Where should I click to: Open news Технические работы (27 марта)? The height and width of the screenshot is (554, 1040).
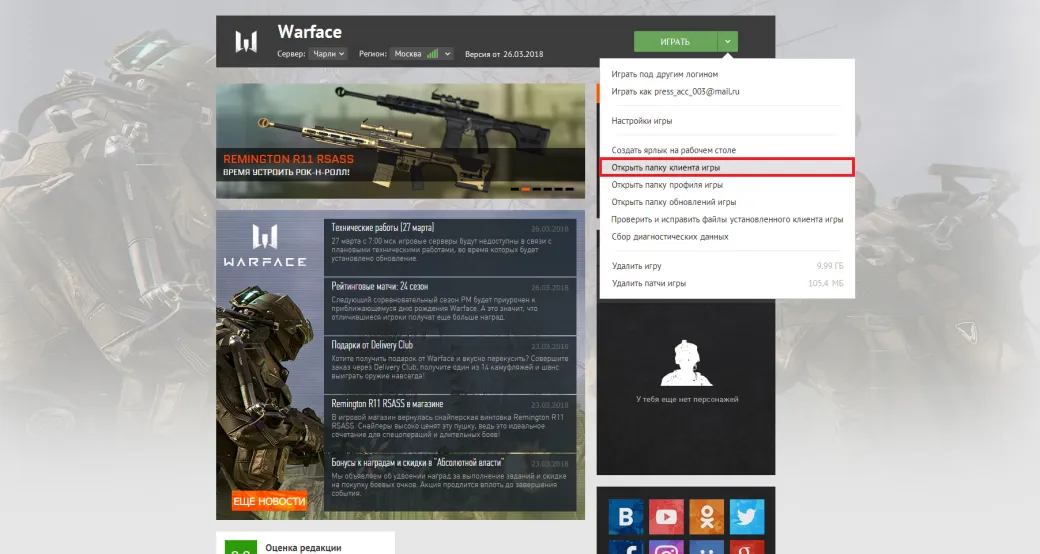tap(450, 247)
